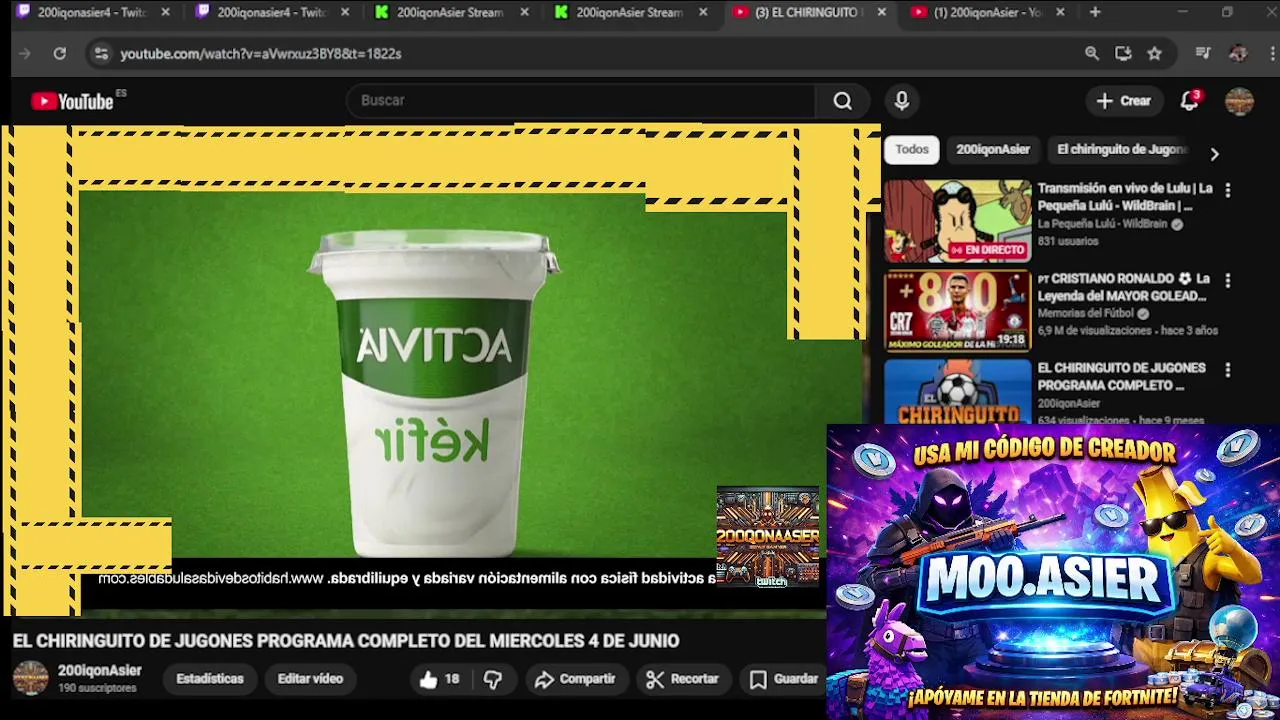
Task: Open browser zoom magnifier icon
Action: pyautogui.click(x=1092, y=53)
